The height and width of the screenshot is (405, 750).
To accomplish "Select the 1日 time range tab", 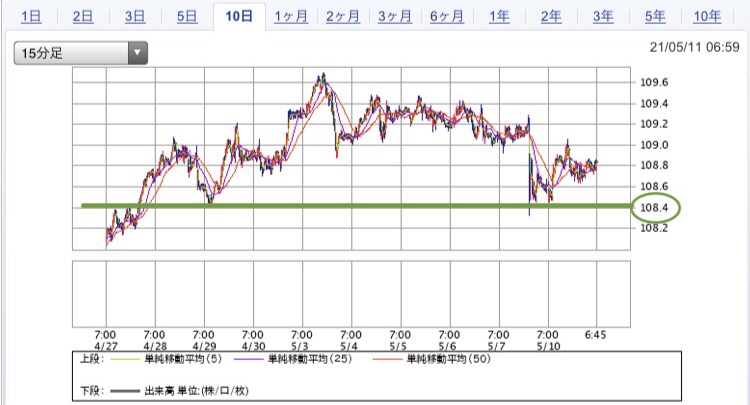I will pyautogui.click(x=31, y=17).
